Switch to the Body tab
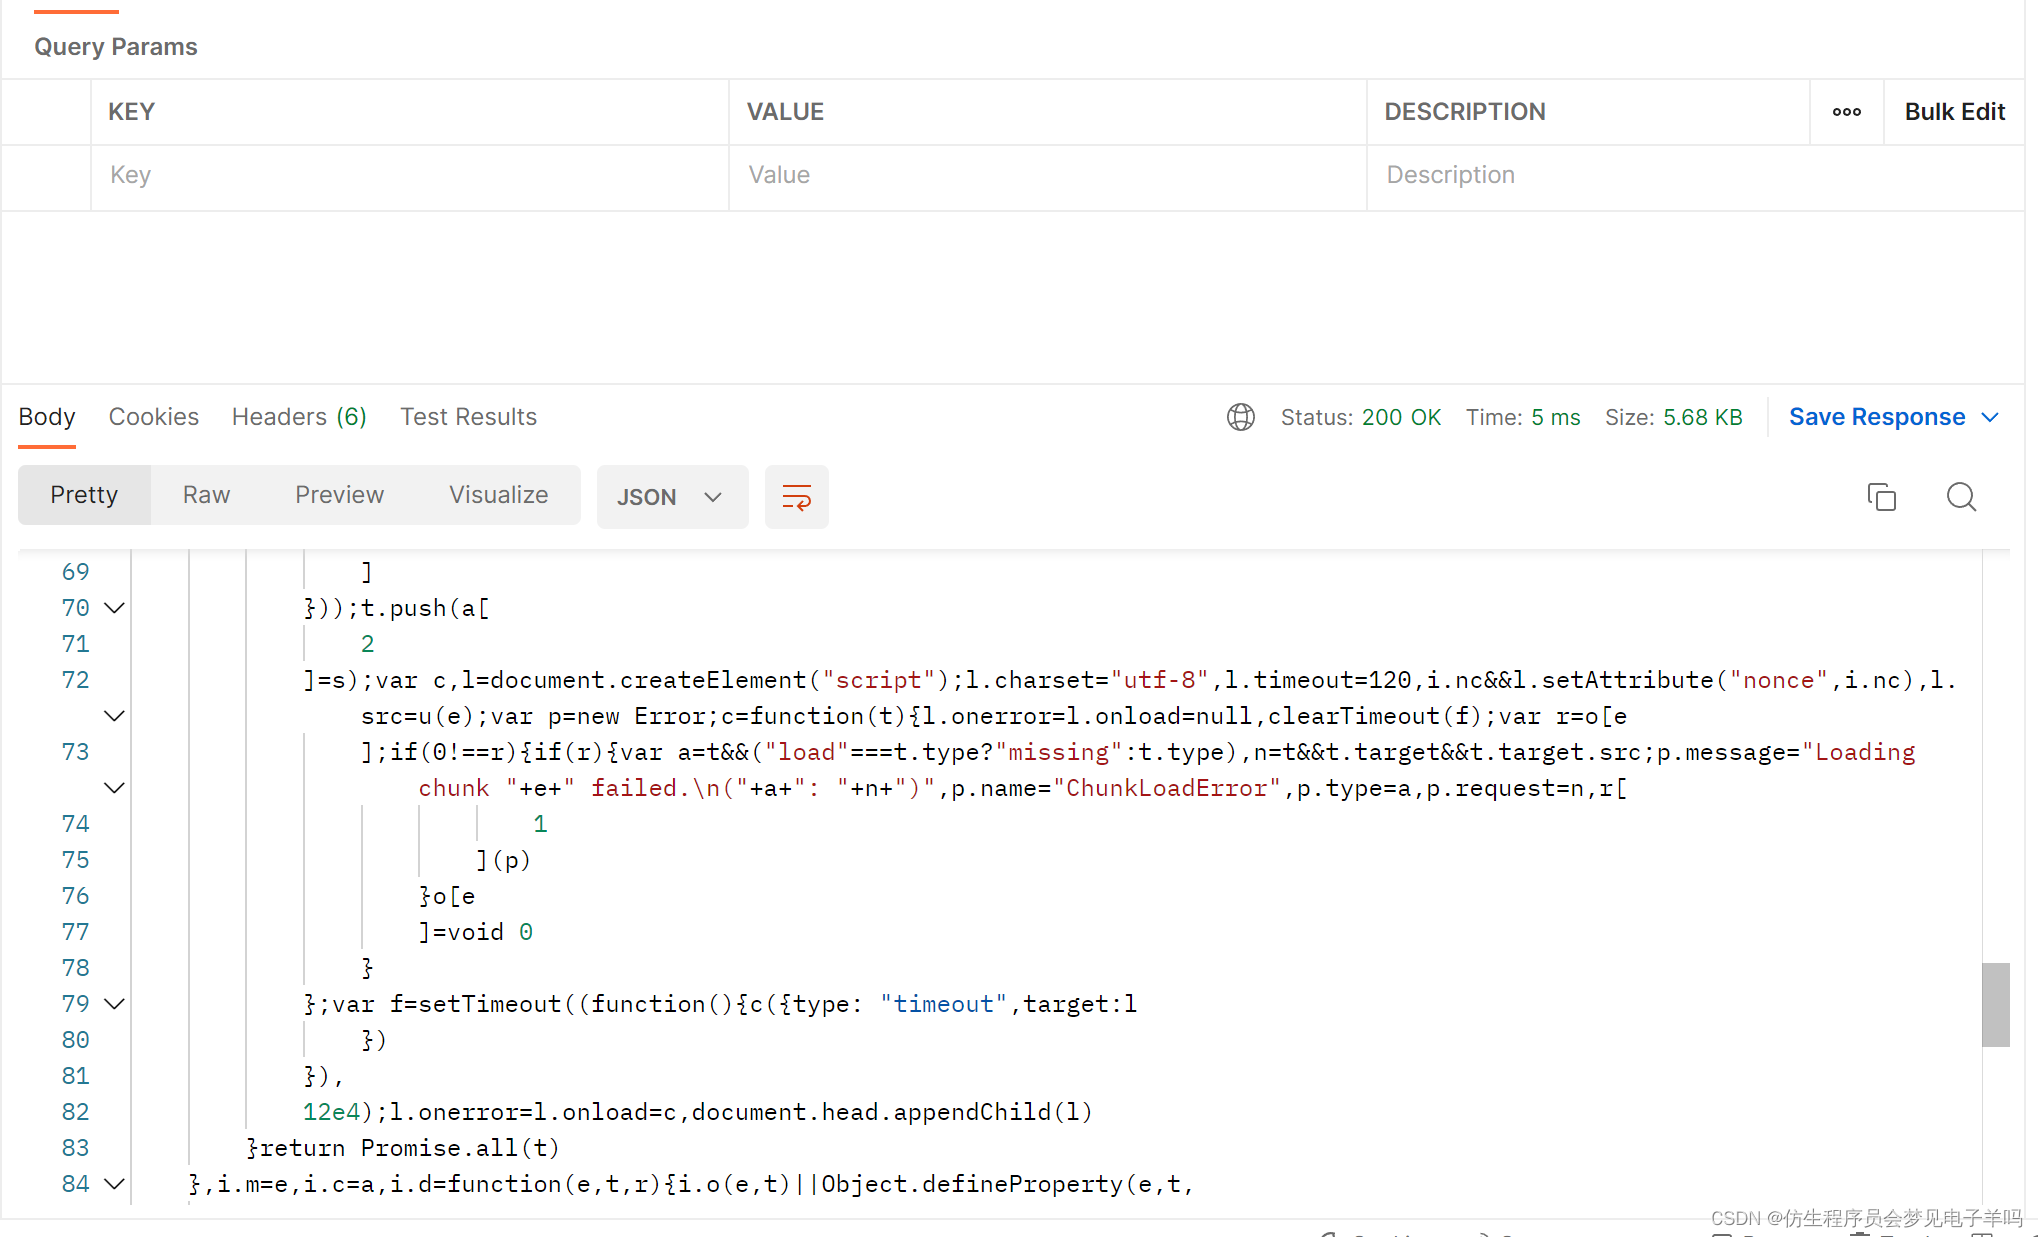2038x1237 pixels. point(47,417)
